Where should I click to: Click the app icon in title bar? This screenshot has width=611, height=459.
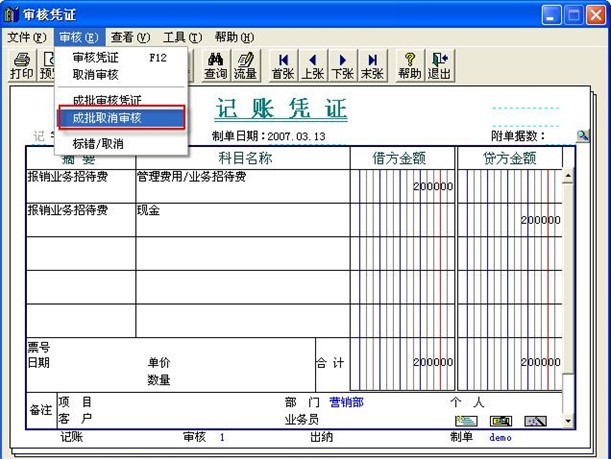pyautogui.click(x=11, y=14)
